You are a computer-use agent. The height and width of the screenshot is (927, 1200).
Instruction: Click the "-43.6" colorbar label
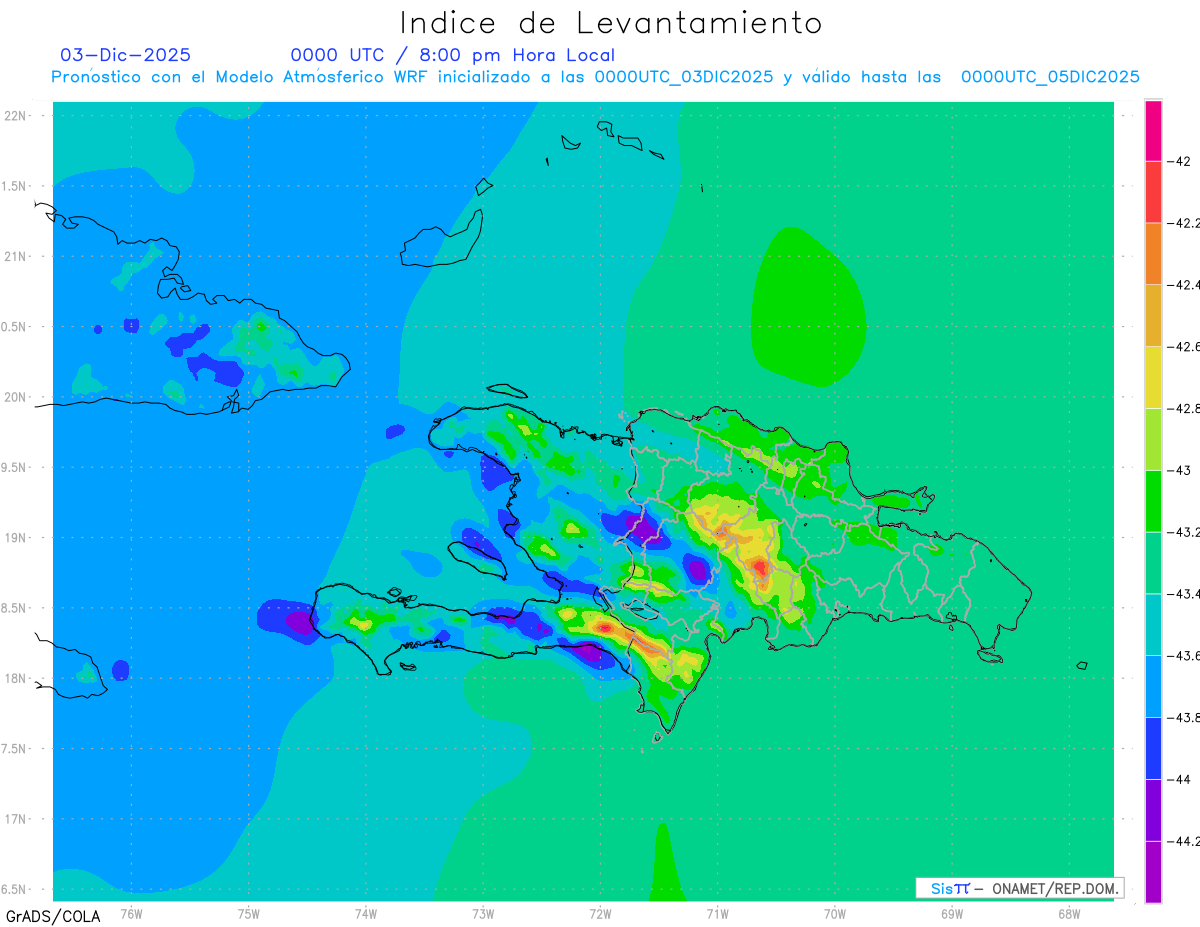coord(1183,656)
